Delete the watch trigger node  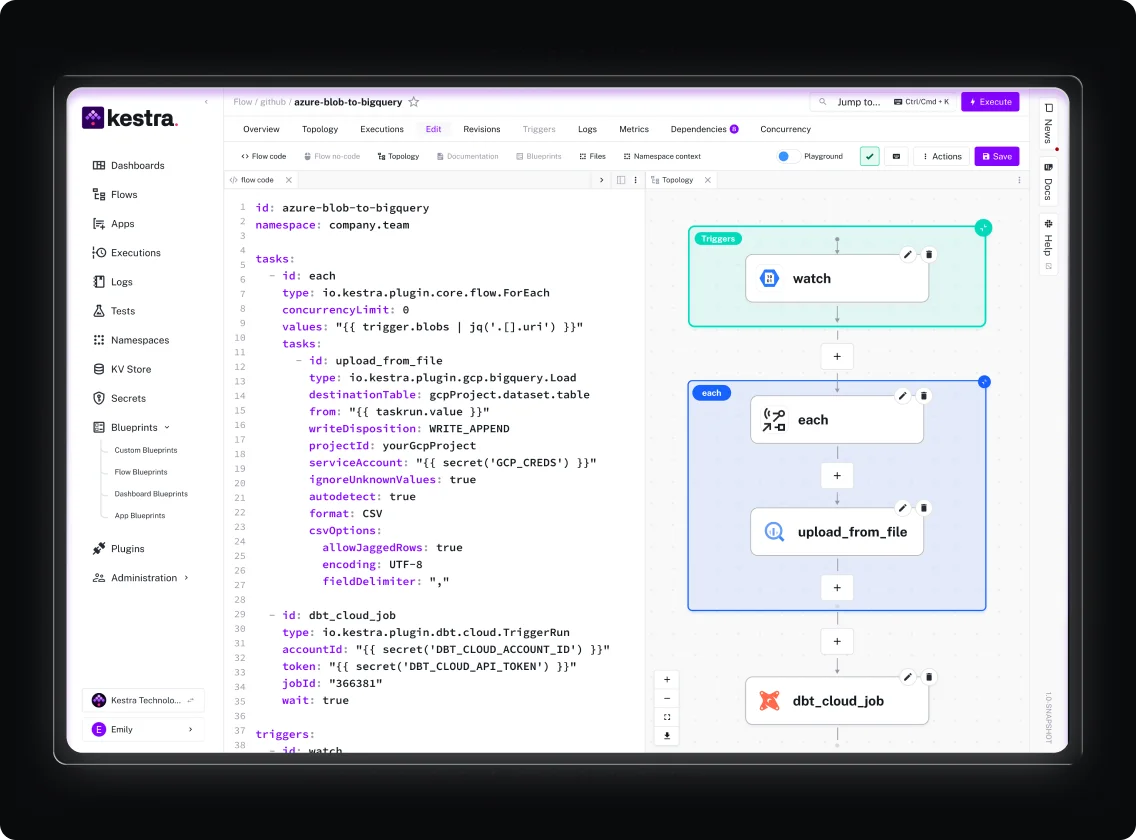tap(929, 254)
